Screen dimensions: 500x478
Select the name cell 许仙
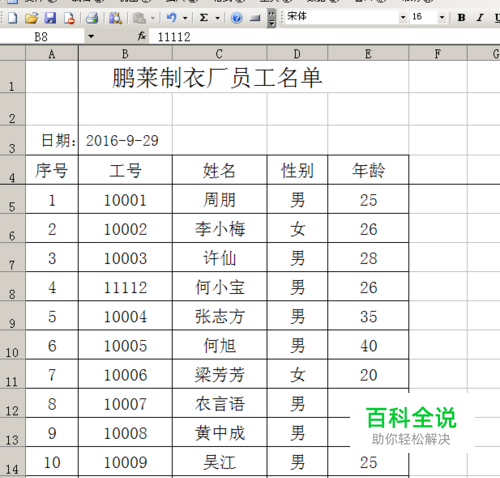219,258
